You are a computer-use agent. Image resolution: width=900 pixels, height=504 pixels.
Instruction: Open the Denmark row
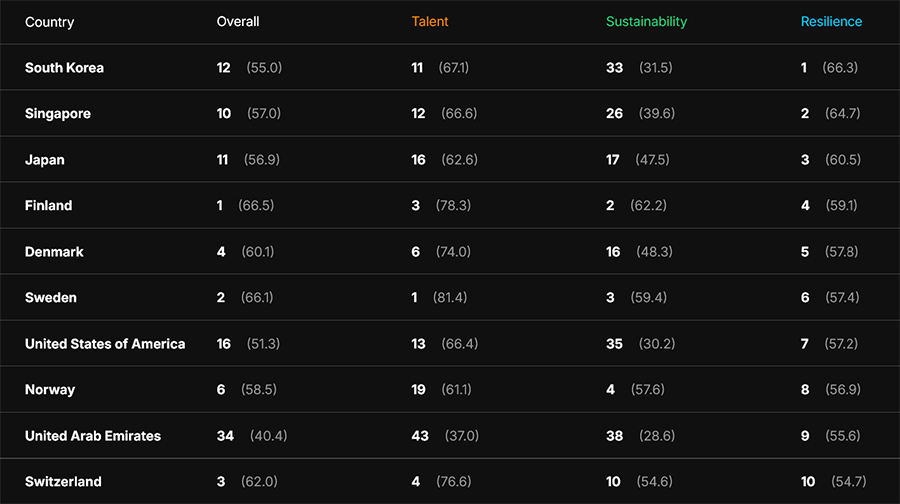(54, 252)
